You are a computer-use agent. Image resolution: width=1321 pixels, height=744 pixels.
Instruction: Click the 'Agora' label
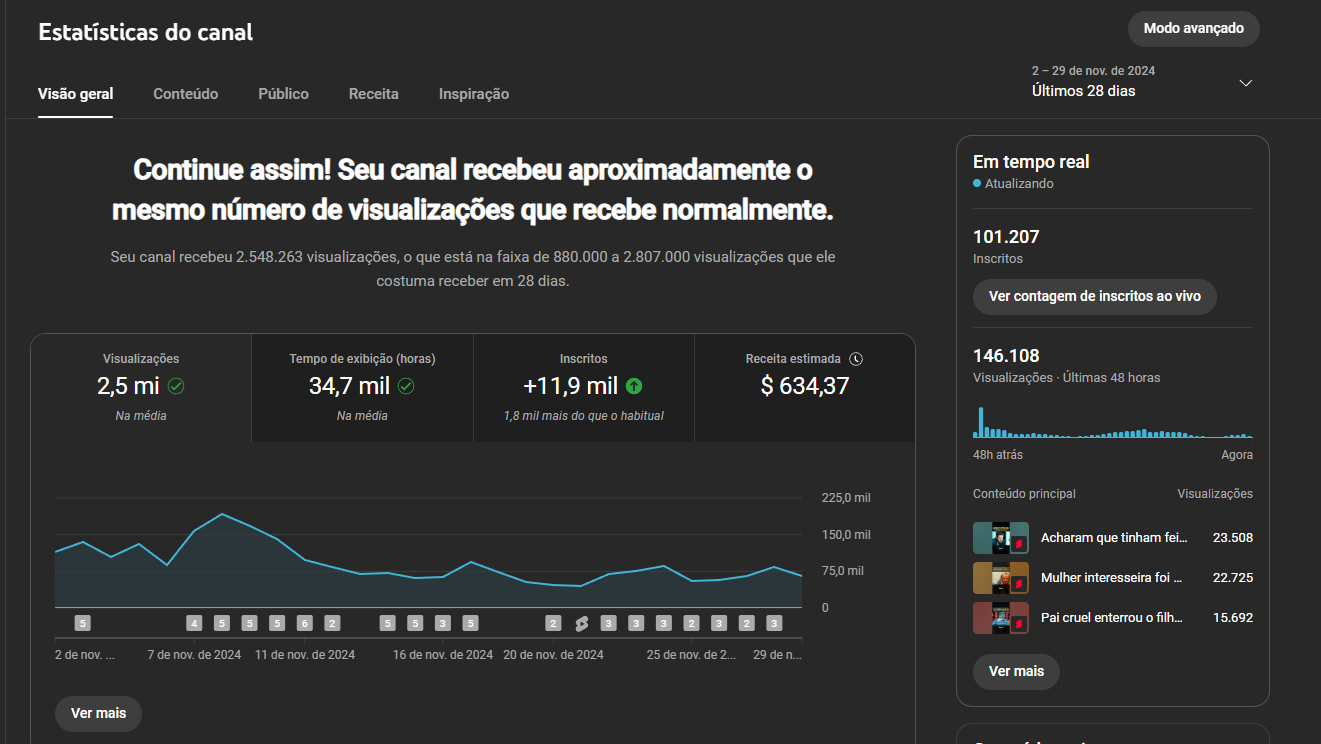coord(1237,455)
